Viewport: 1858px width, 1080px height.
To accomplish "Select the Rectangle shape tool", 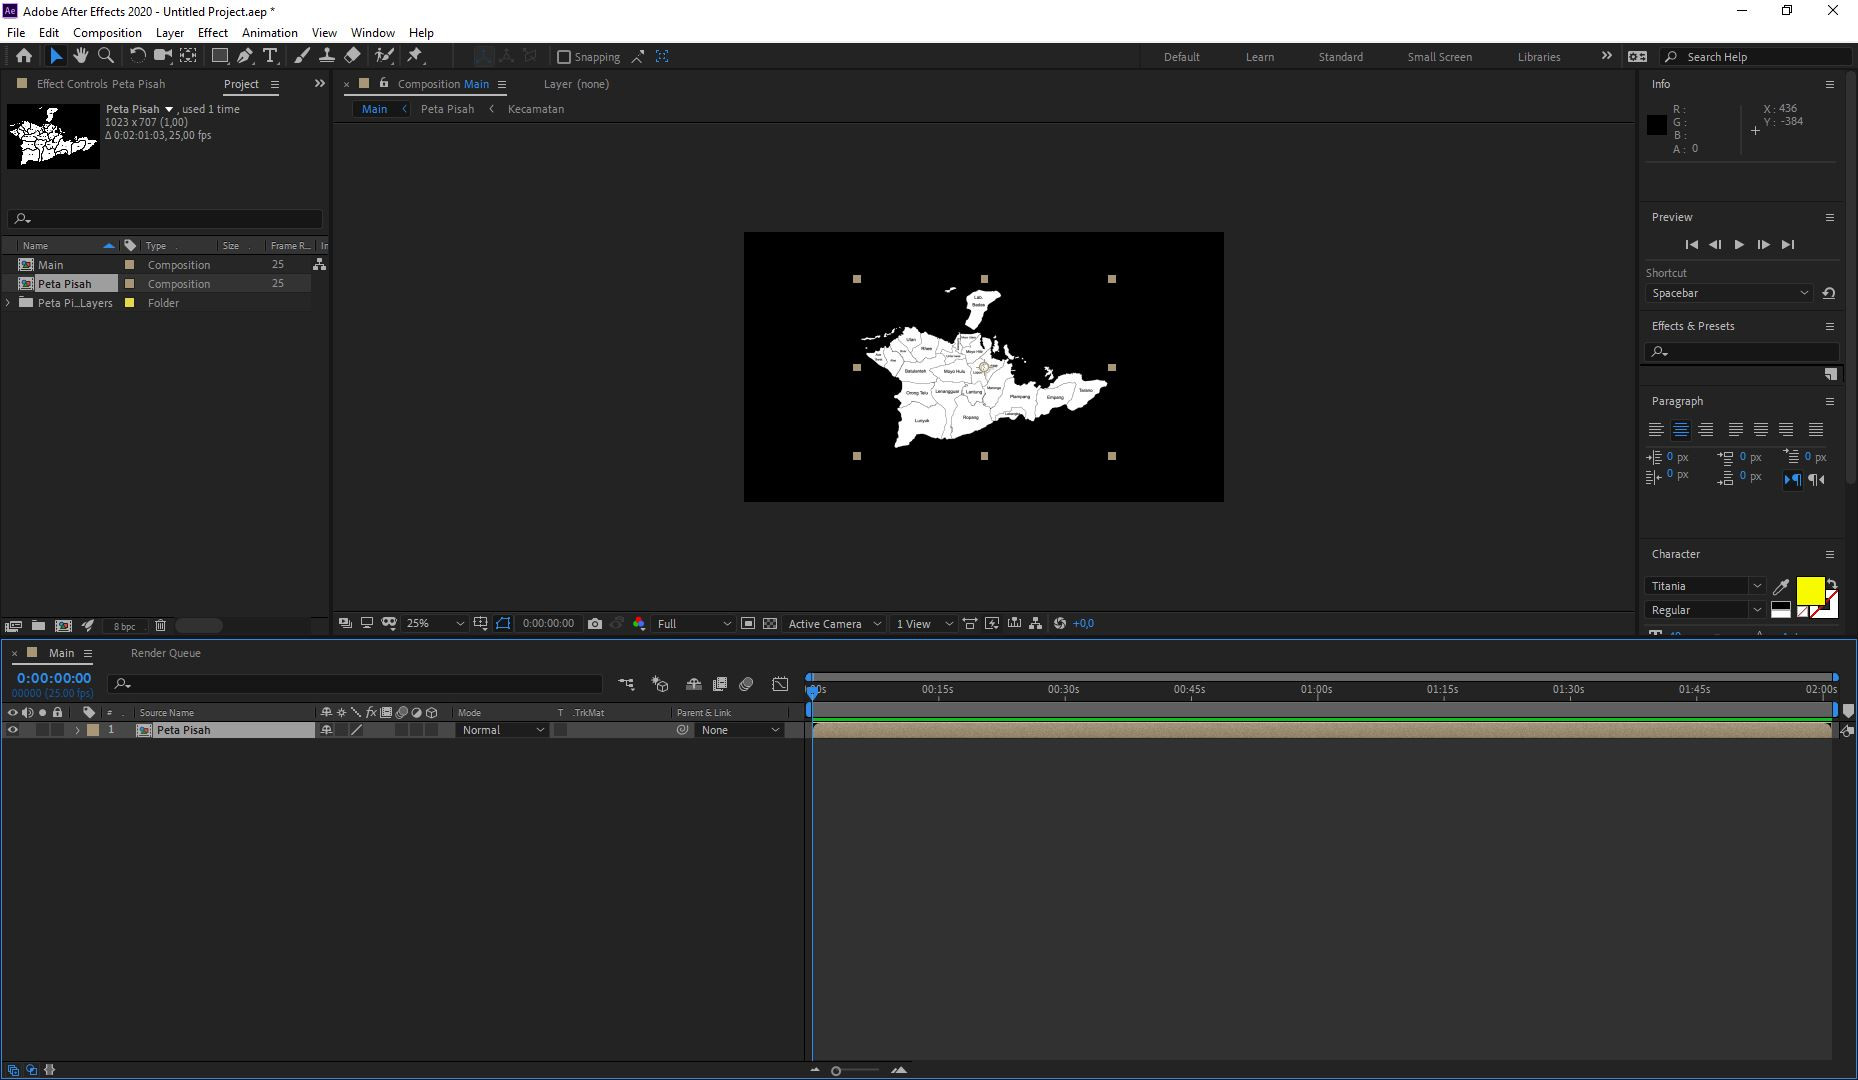I will point(219,57).
